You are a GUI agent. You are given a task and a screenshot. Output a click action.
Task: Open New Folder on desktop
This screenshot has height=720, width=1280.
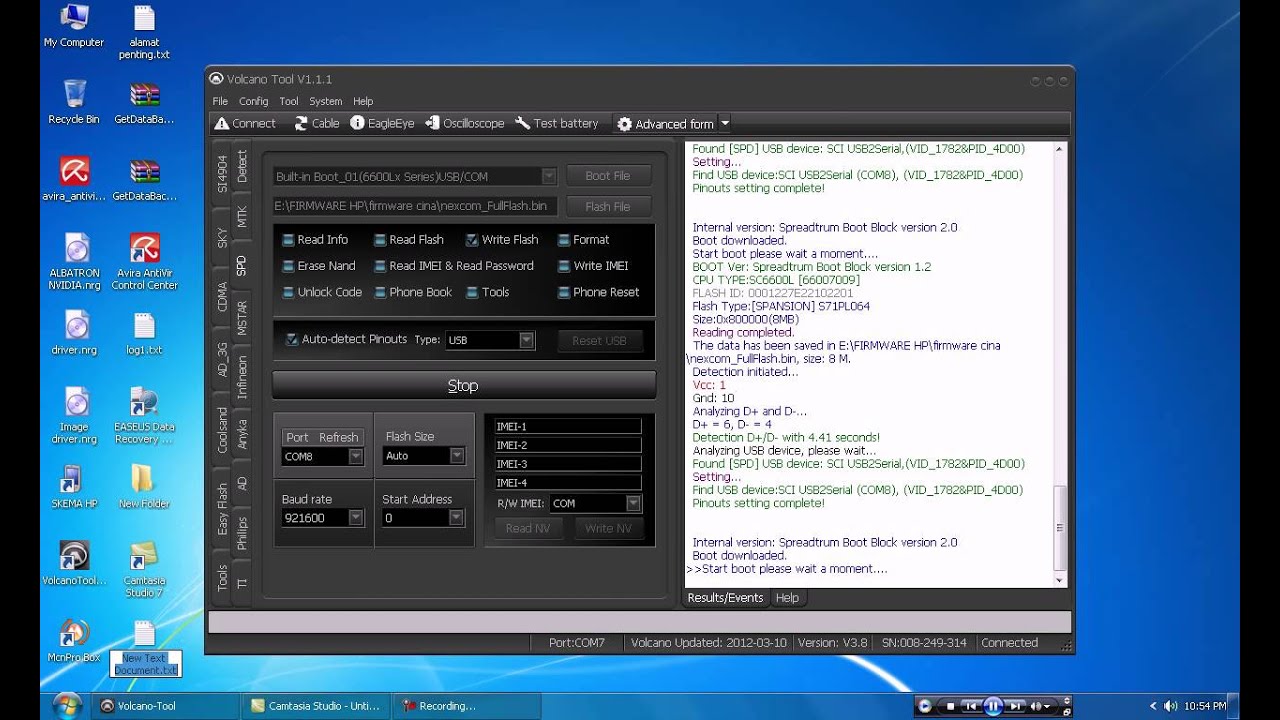(144, 487)
